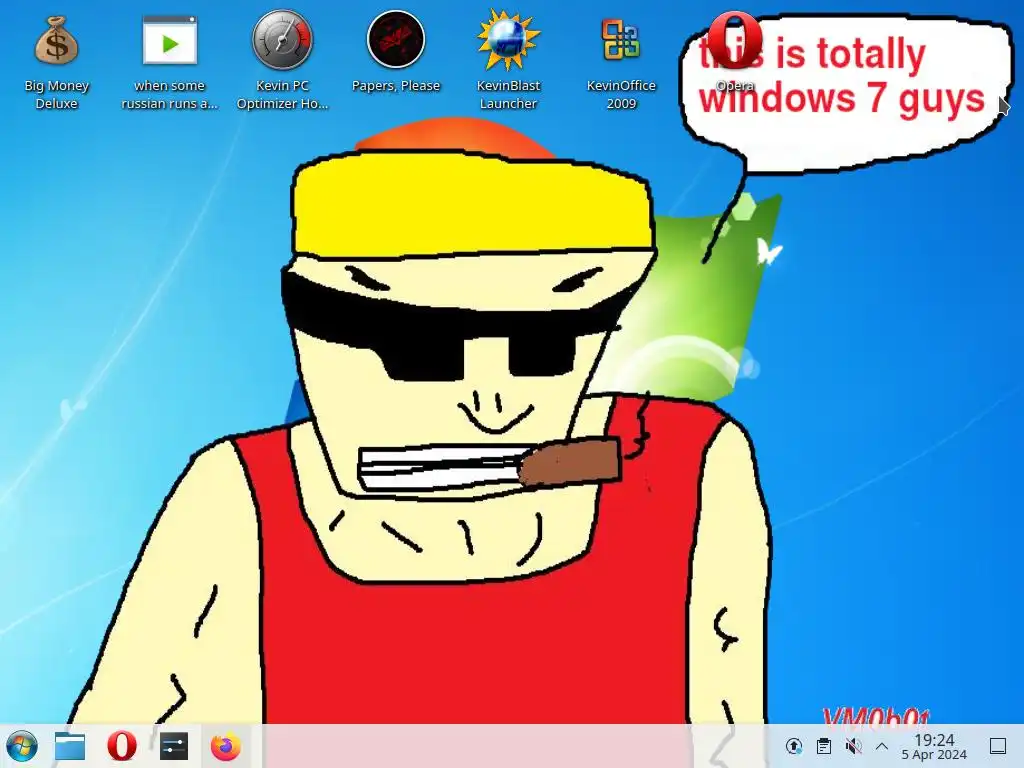Click the show desktop button
Screen dimensions: 1024x768
998,746
